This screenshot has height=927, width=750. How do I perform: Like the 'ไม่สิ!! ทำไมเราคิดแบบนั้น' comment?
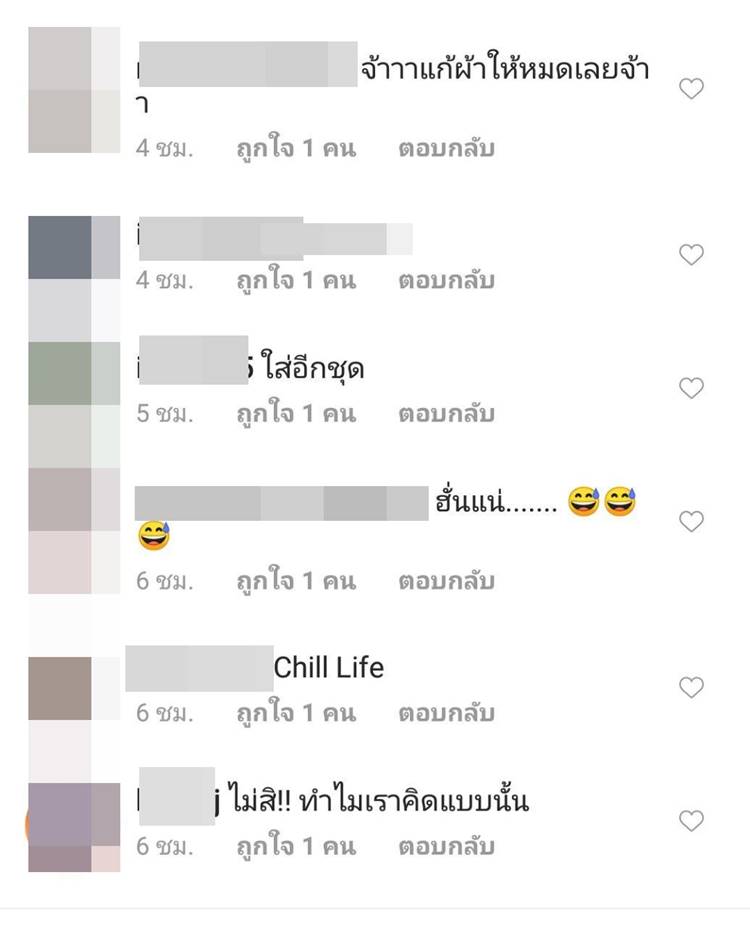pyautogui.click(x=691, y=821)
